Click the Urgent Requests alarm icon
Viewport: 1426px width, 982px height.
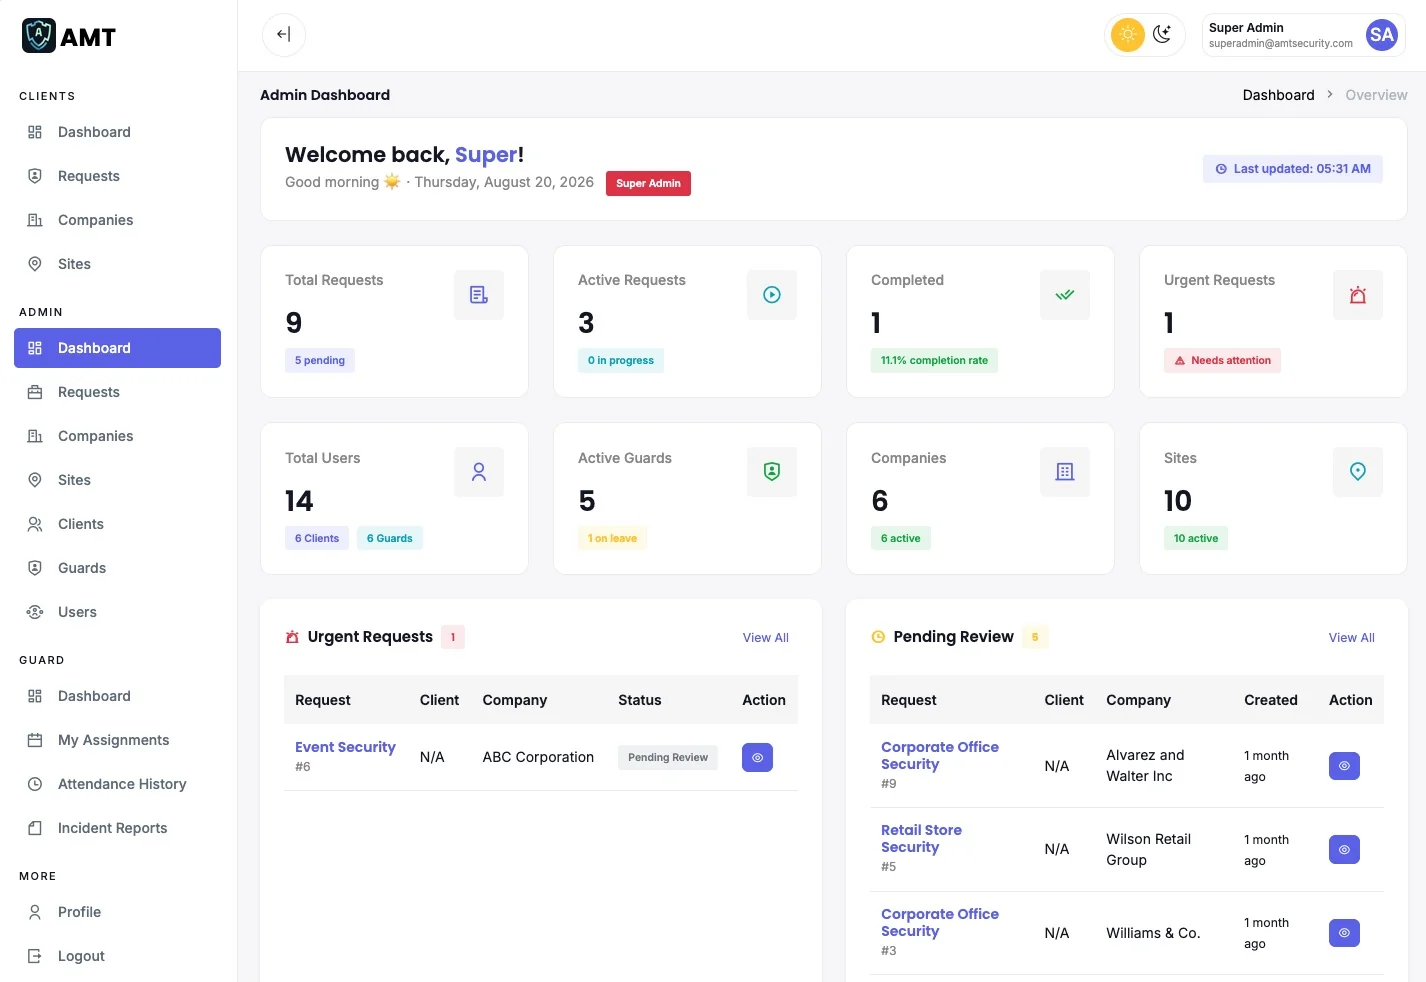(1358, 295)
